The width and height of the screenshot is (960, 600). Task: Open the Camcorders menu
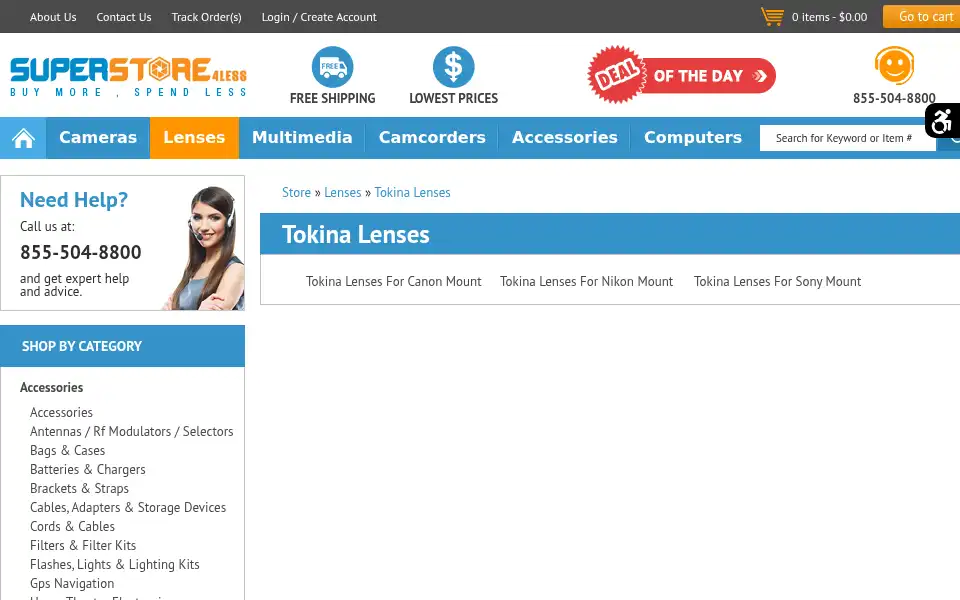(432, 138)
